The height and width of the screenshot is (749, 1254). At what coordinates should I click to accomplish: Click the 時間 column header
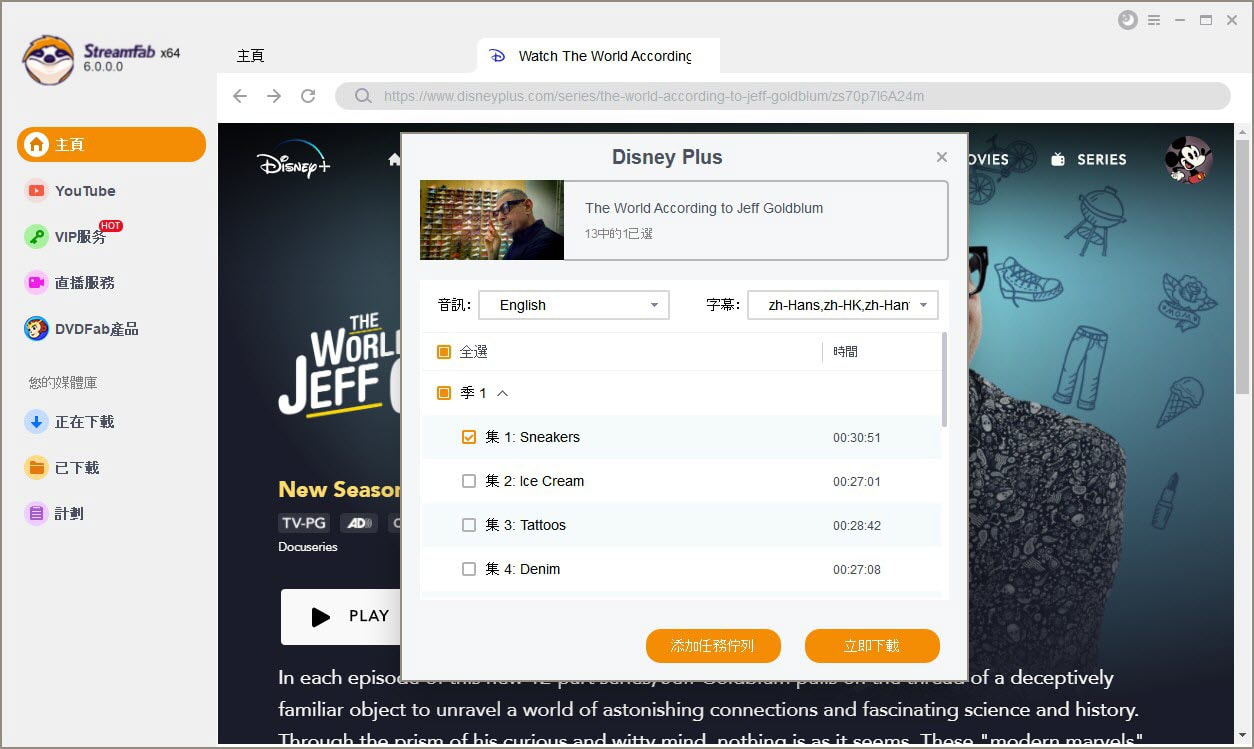click(x=845, y=352)
